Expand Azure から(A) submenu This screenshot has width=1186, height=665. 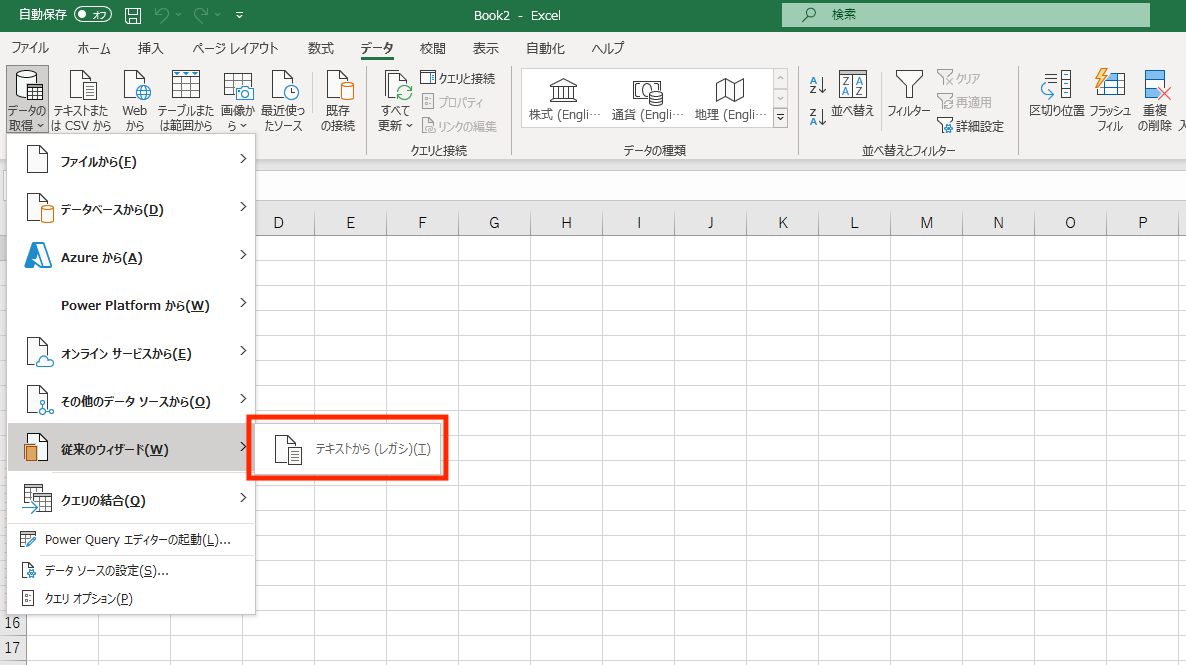coord(131,257)
